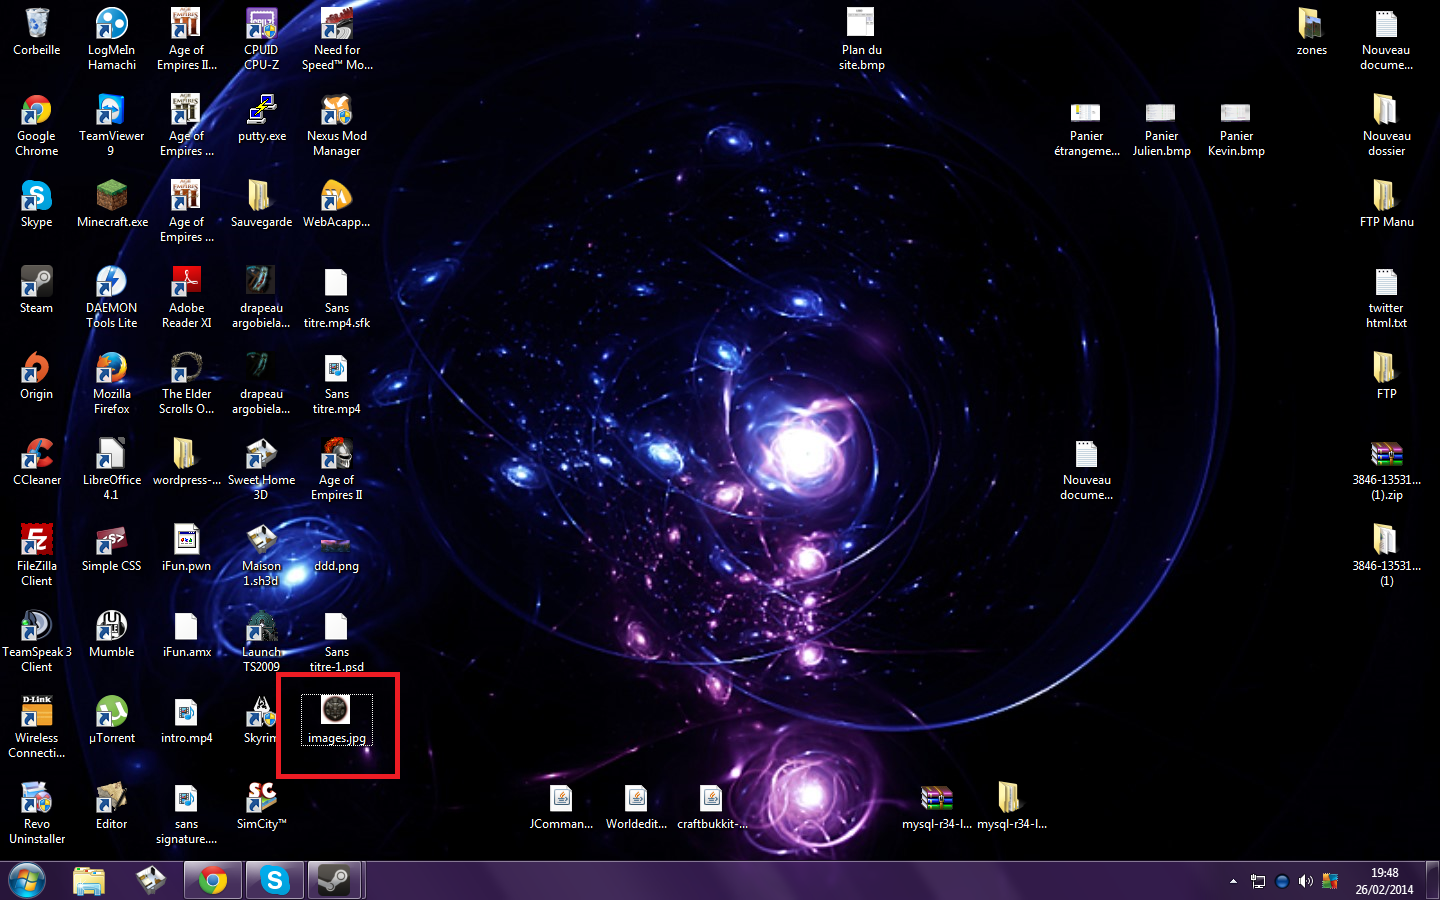Select the Worldedit jar file
Image resolution: width=1440 pixels, height=900 pixels.
[636, 806]
